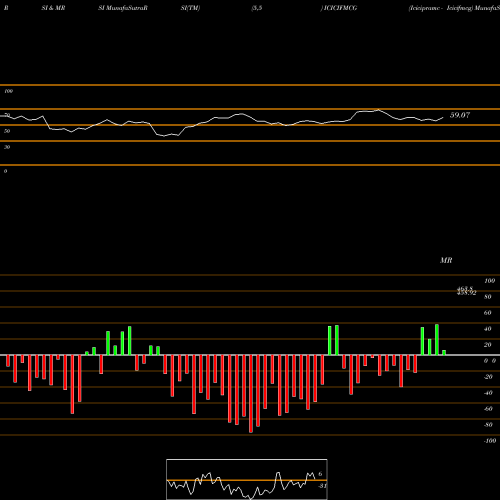The height and width of the screenshot is (500, 500).
Task: Click the -40 label on MR right axis
Action: pos(488,393)
